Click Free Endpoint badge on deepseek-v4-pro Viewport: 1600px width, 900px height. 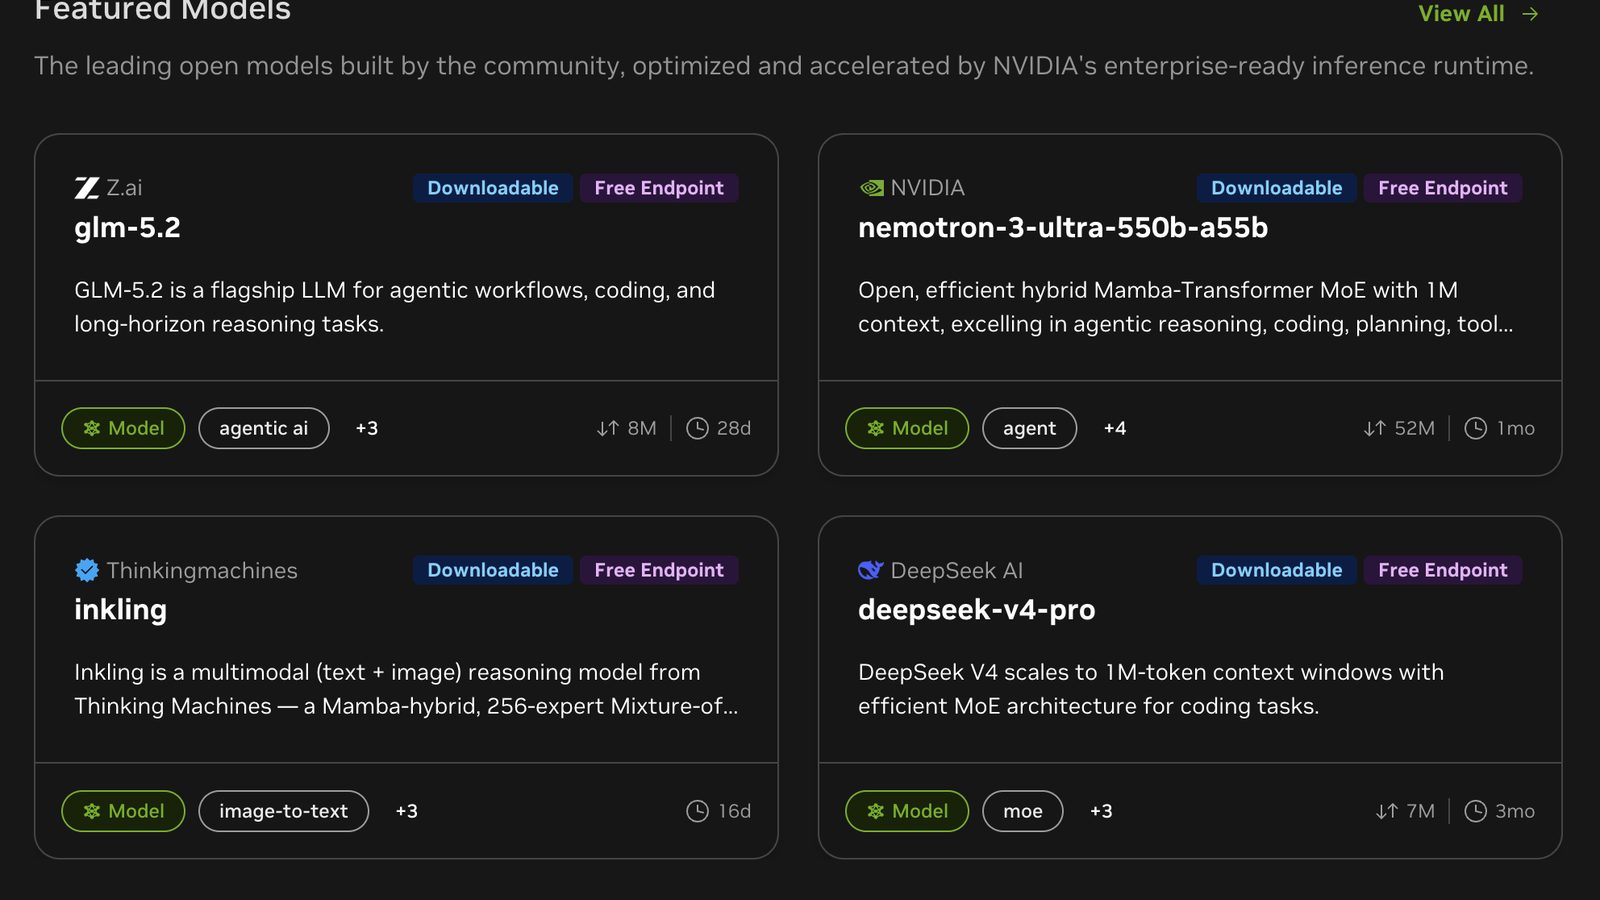[x=1443, y=570]
